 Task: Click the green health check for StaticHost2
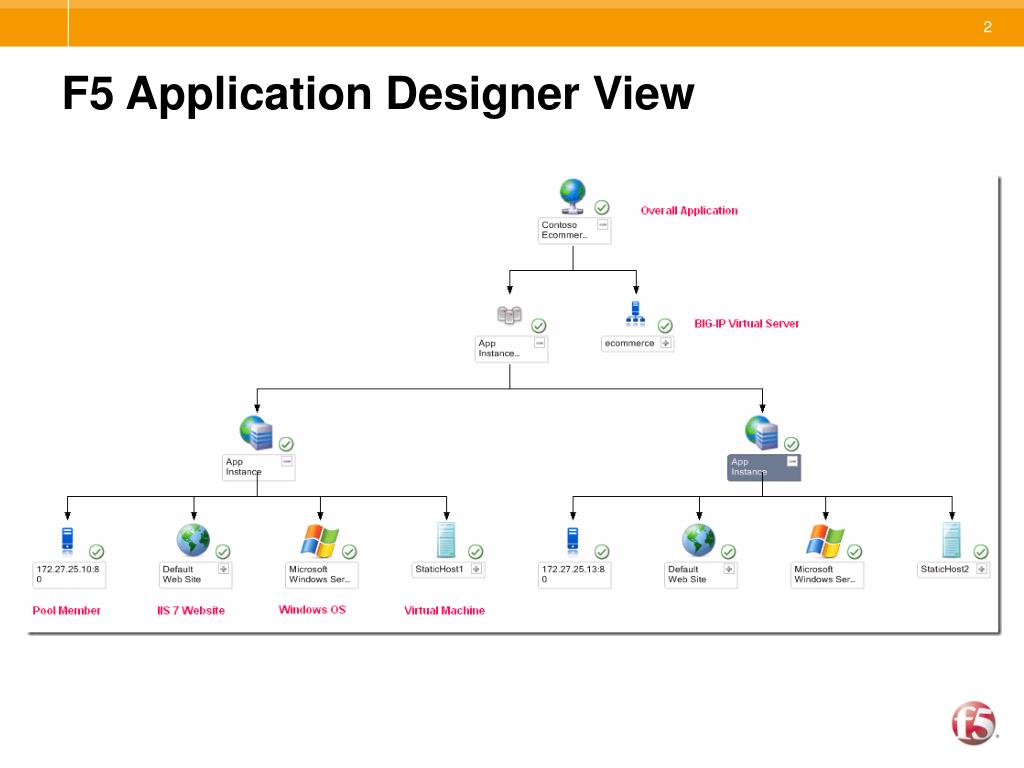(981, 552)
